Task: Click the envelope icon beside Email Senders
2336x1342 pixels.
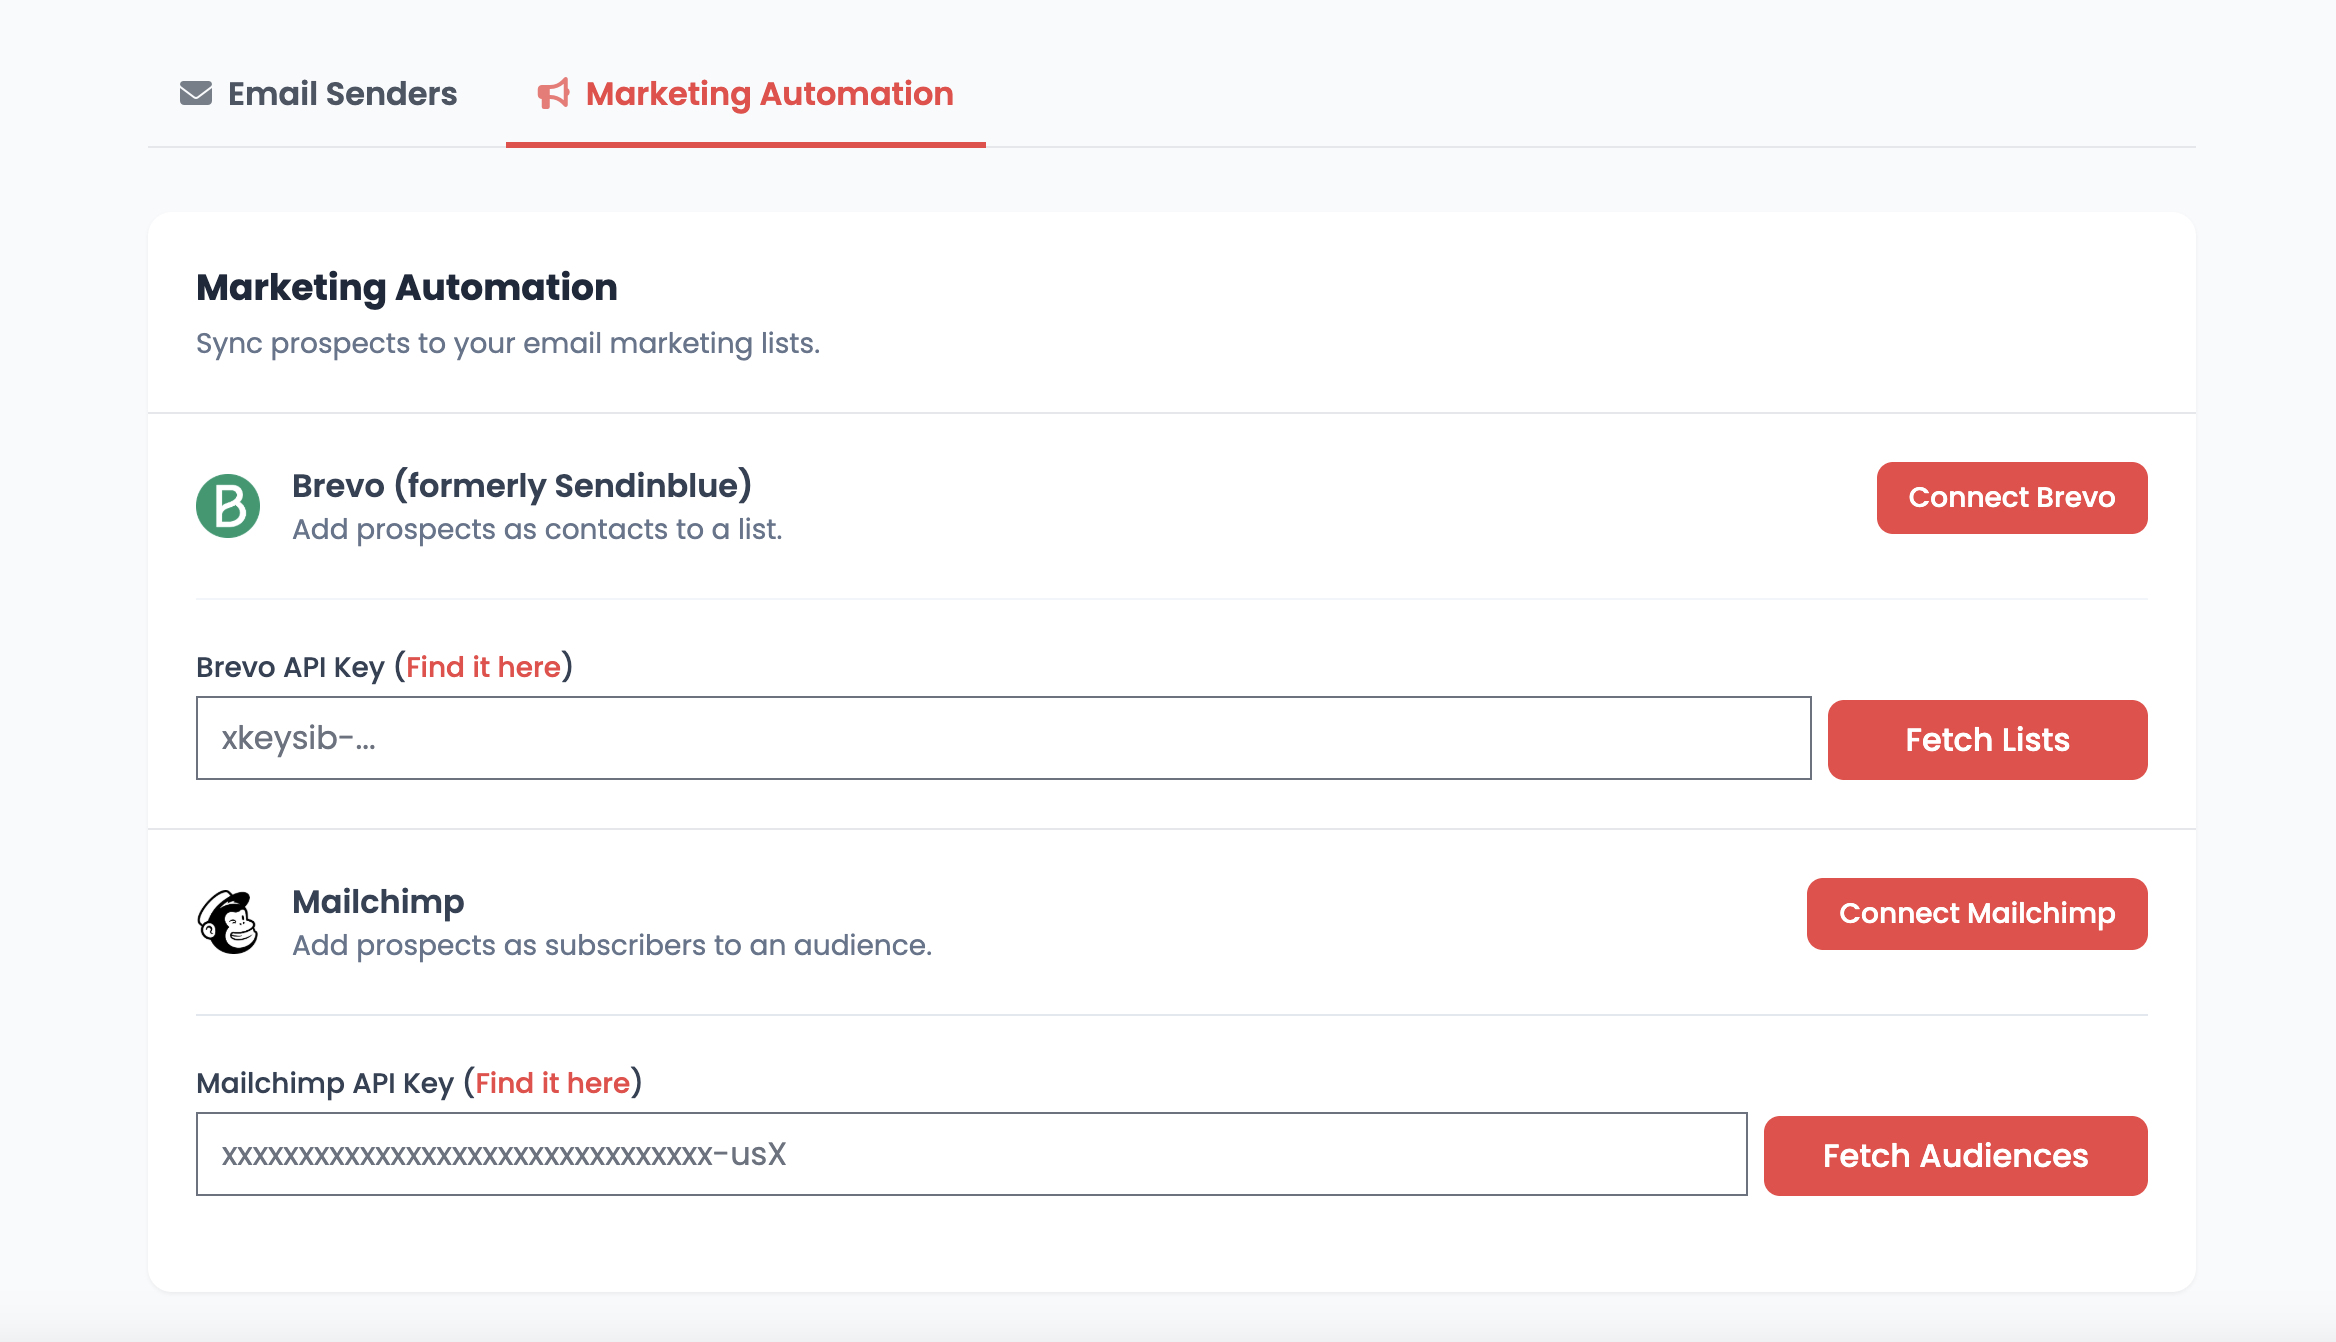Action: pos(196,93)
